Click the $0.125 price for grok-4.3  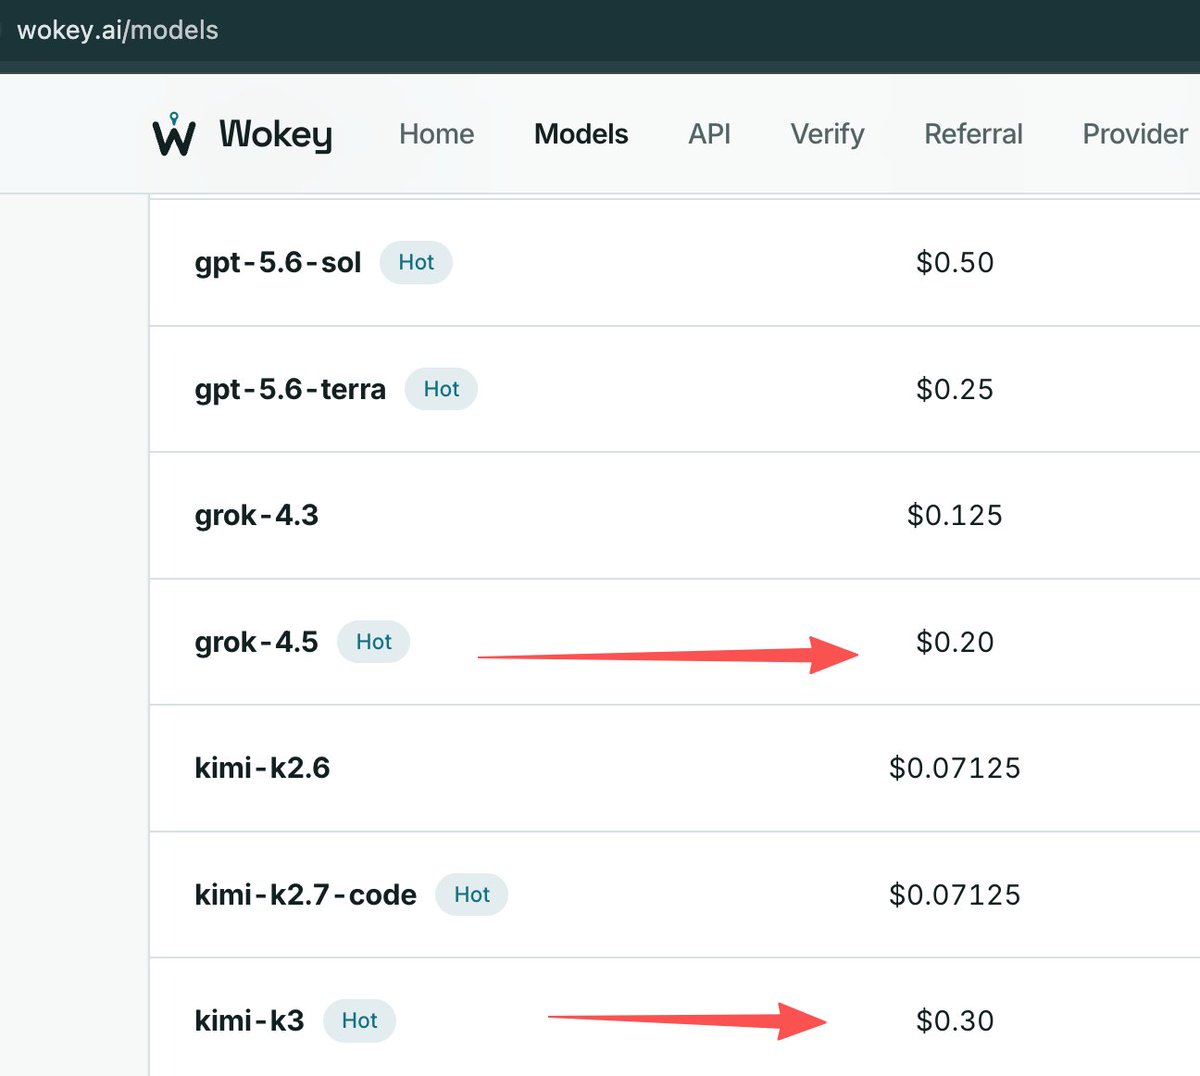(x=955, y=515)
